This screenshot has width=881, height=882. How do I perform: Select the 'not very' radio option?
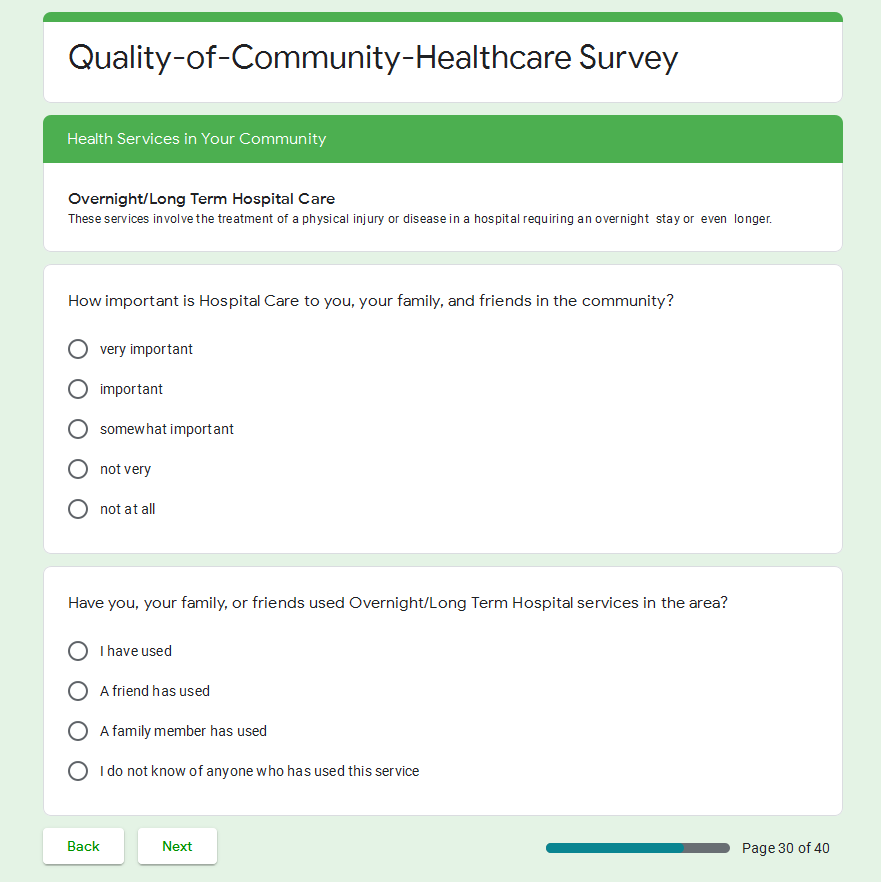pos(78,469)
